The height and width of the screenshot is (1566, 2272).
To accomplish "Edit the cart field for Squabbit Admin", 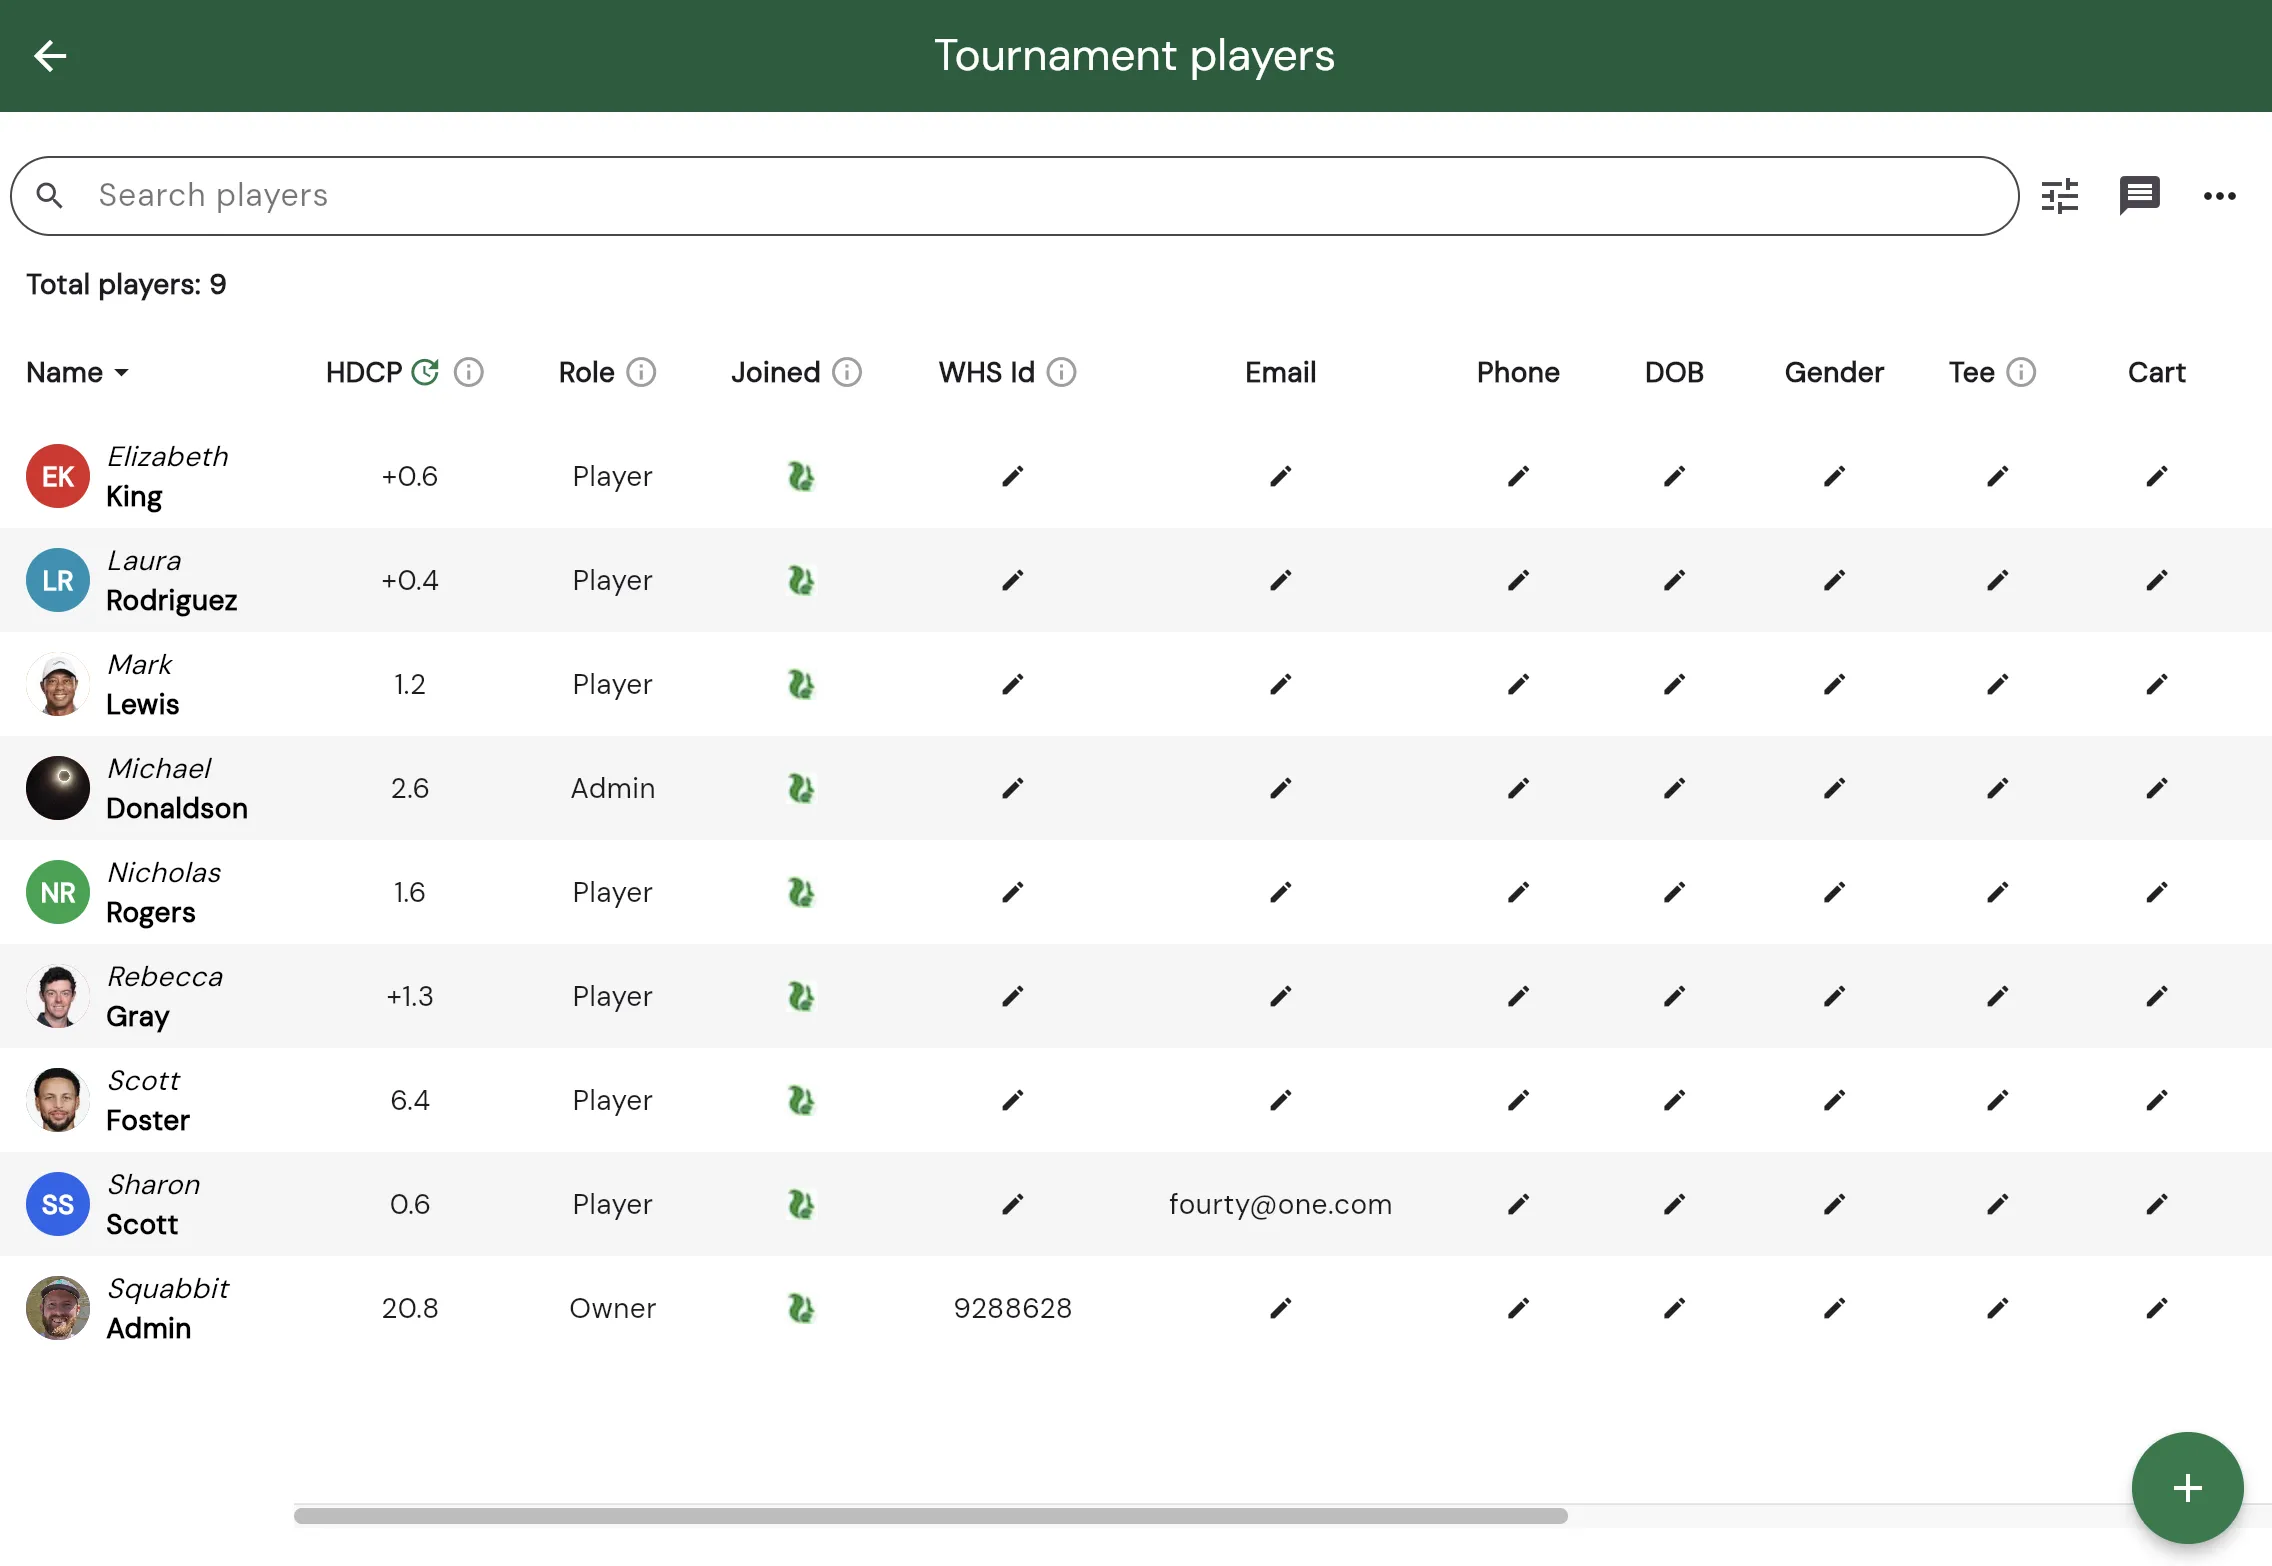I will 2156,1307.
